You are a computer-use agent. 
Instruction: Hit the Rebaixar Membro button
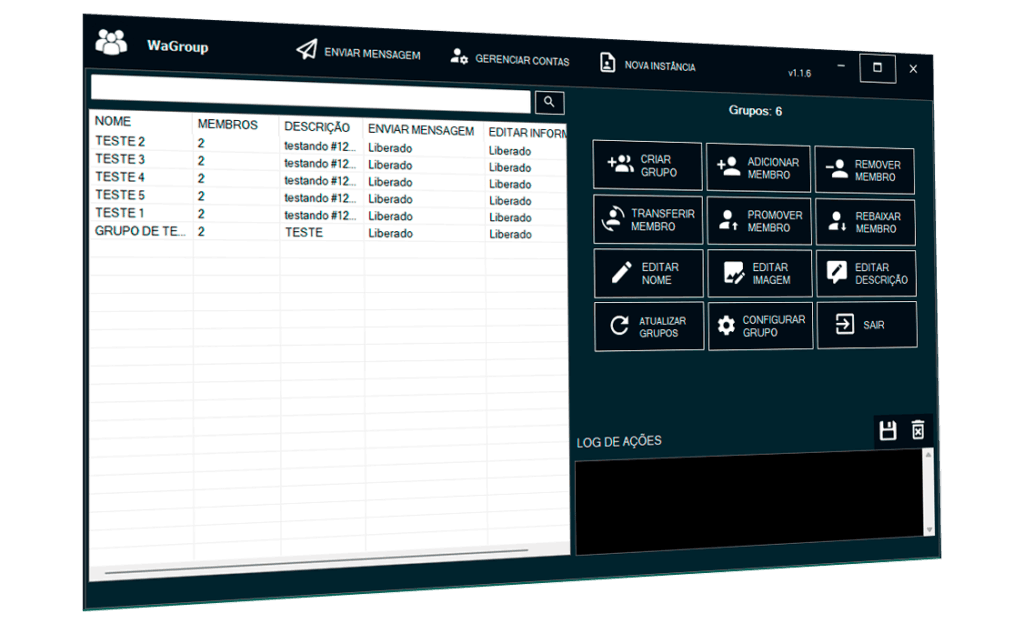point(866,223)
